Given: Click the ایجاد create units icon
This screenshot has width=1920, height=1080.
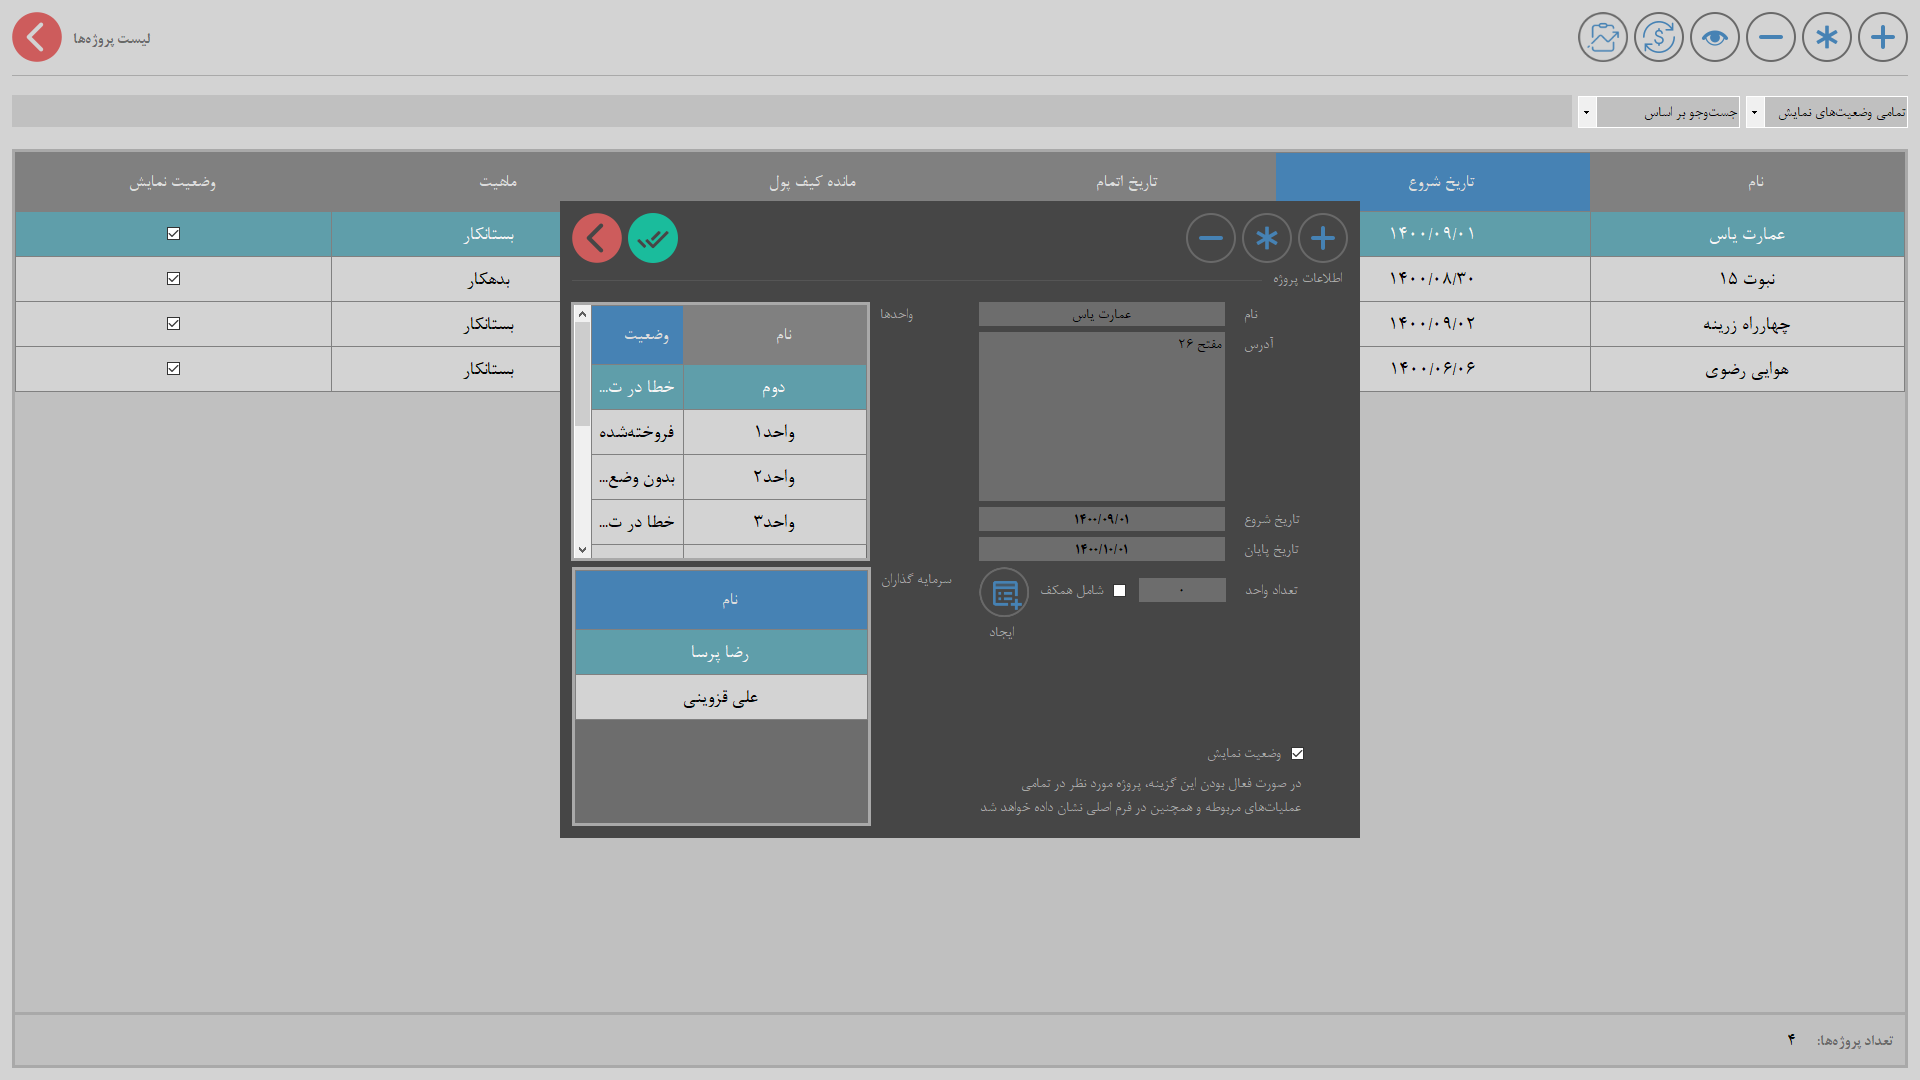Looking at the screenshot, I should (x=1004, y=593).
